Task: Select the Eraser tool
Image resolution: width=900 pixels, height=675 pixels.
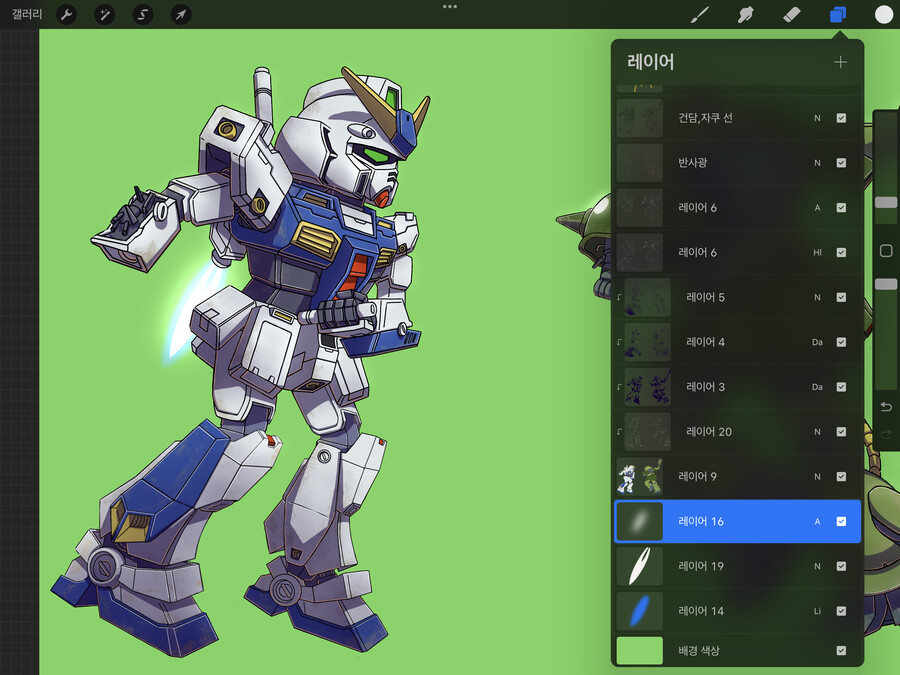Action: click(792, 14)
